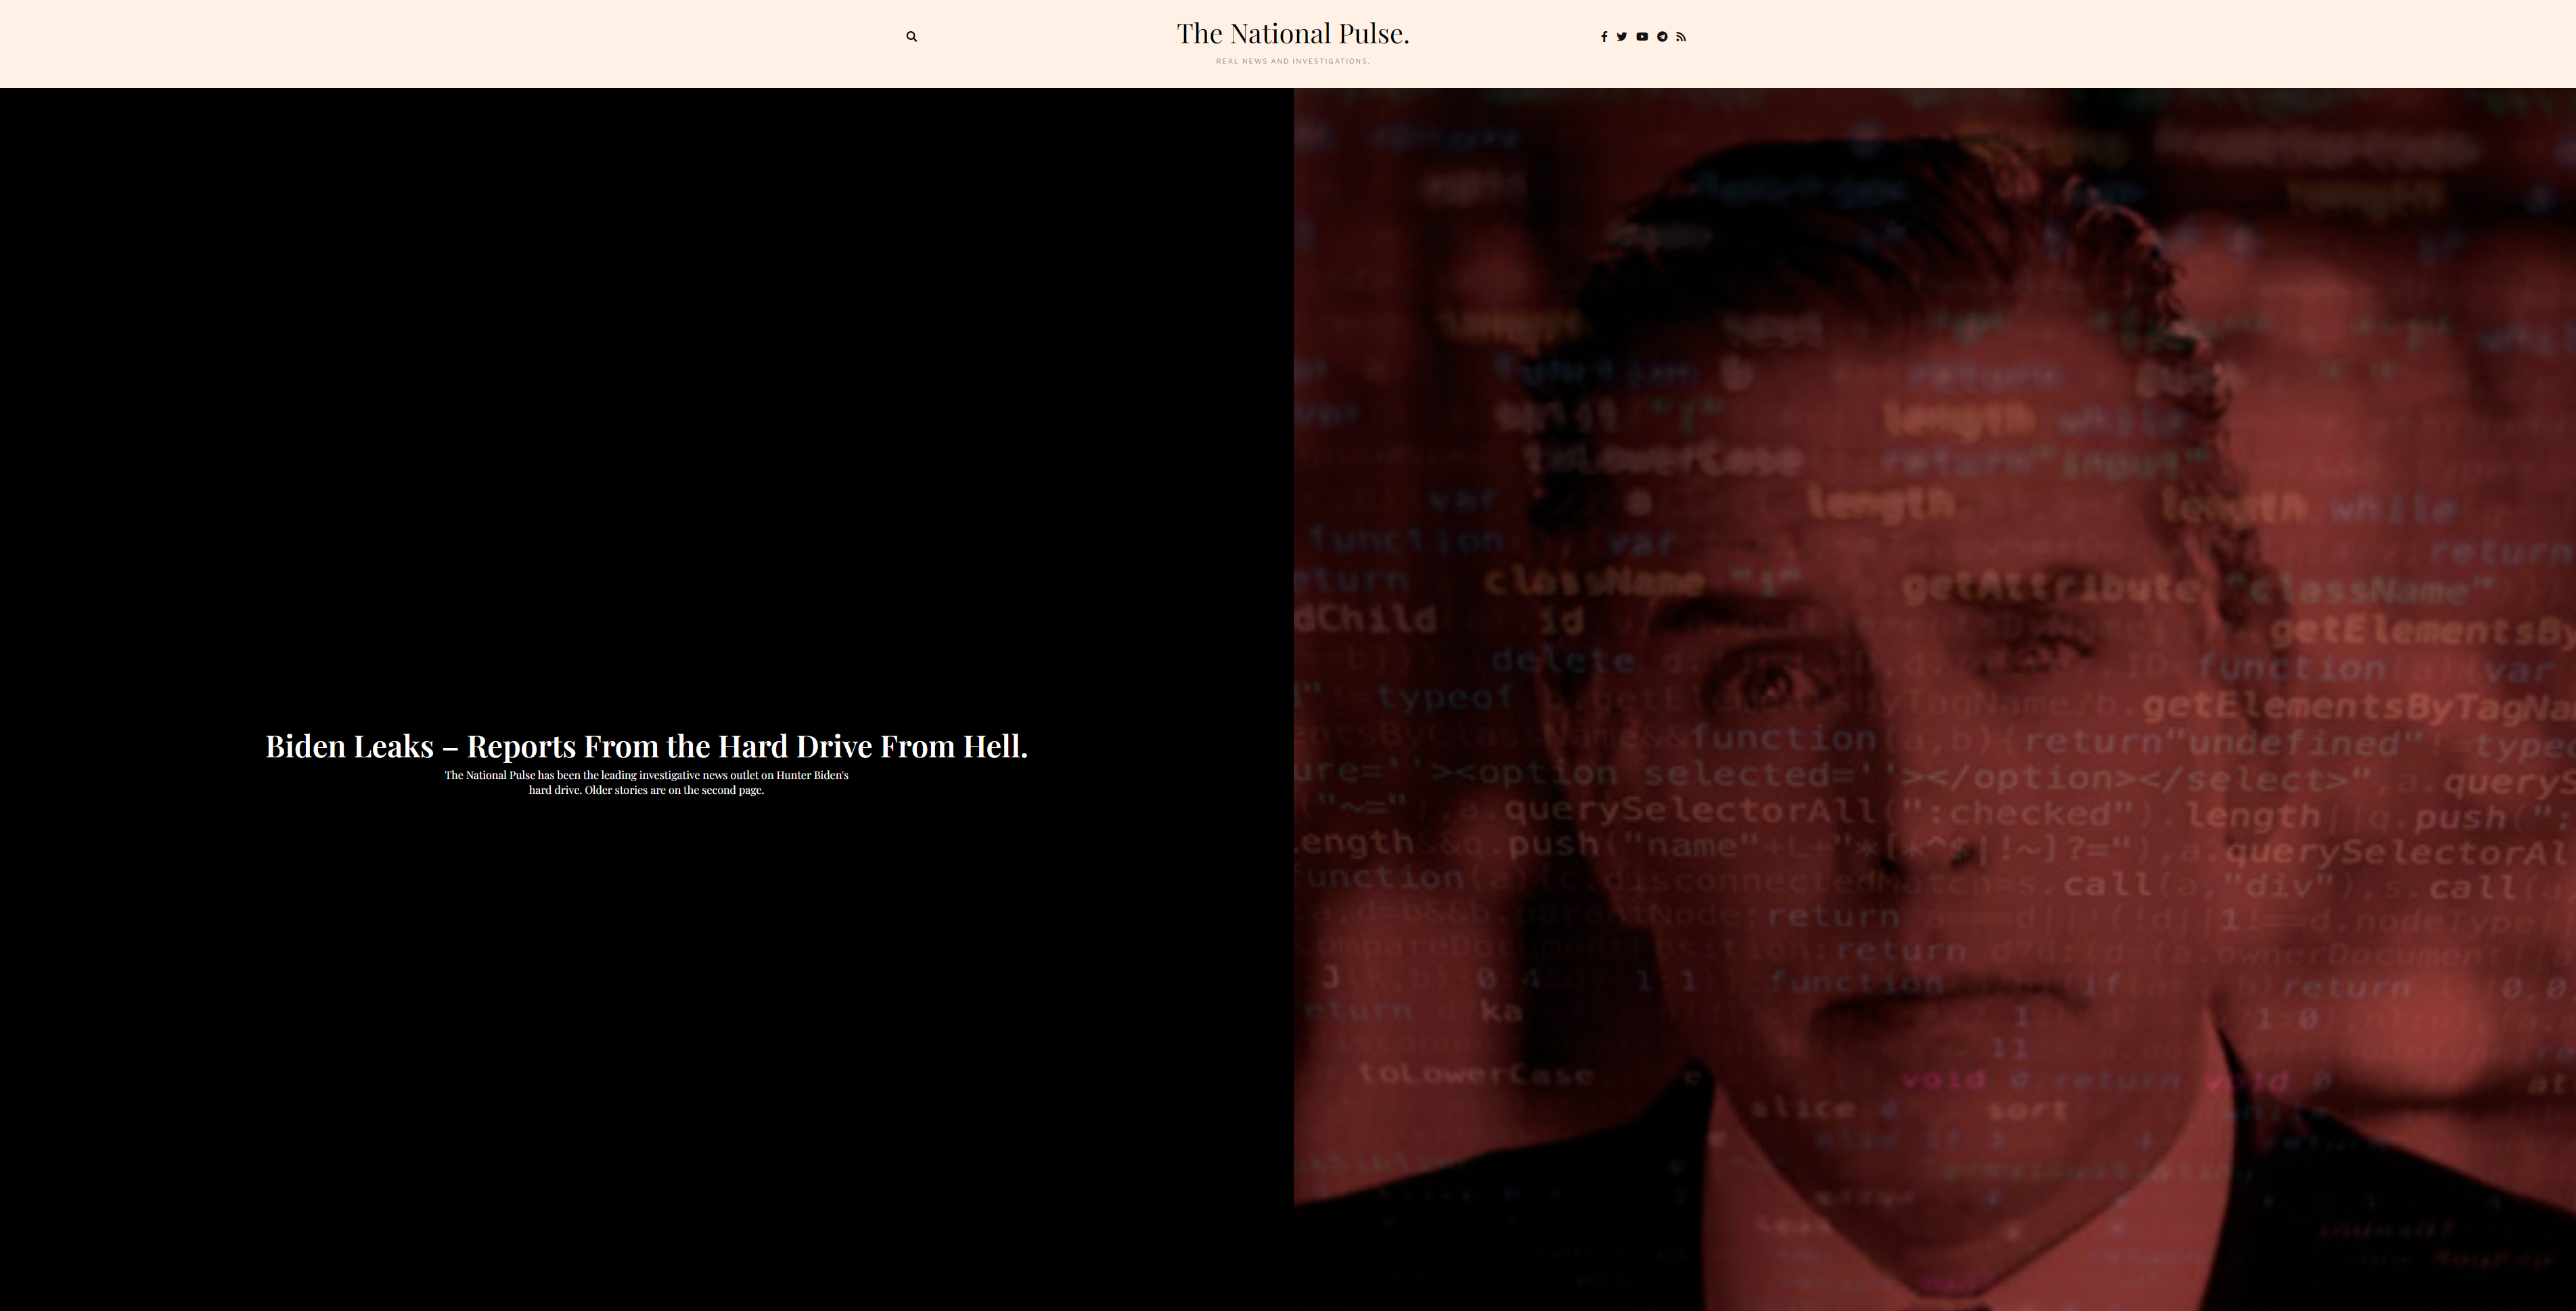Go to The National Pulse homepage logo
This screenshot has width=2576, height=1311.
[x=1293, y=34]
